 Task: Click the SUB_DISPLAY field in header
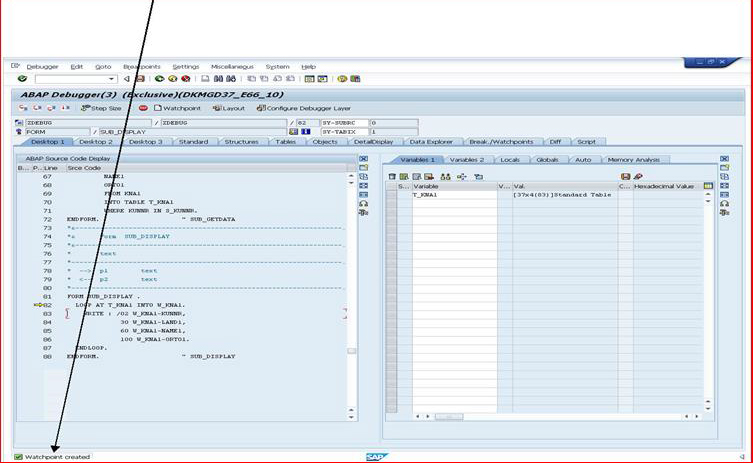(192, 132)
